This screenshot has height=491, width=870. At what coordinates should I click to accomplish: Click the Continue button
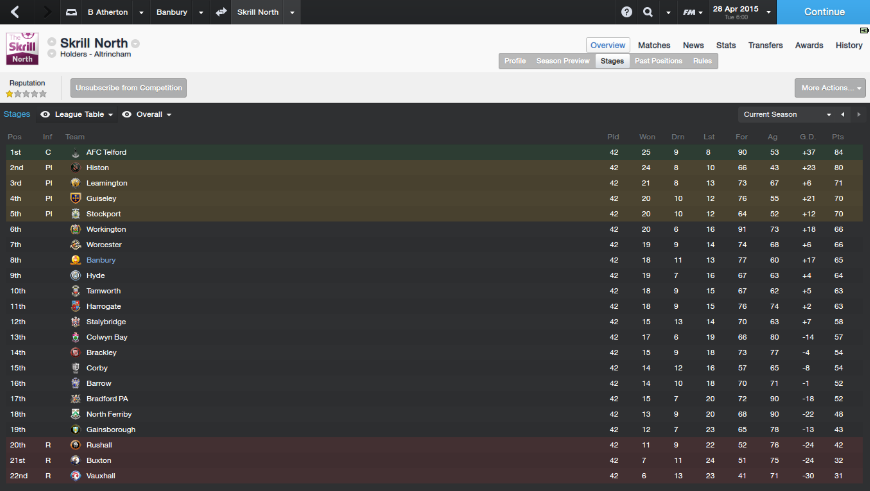[823, 12]
